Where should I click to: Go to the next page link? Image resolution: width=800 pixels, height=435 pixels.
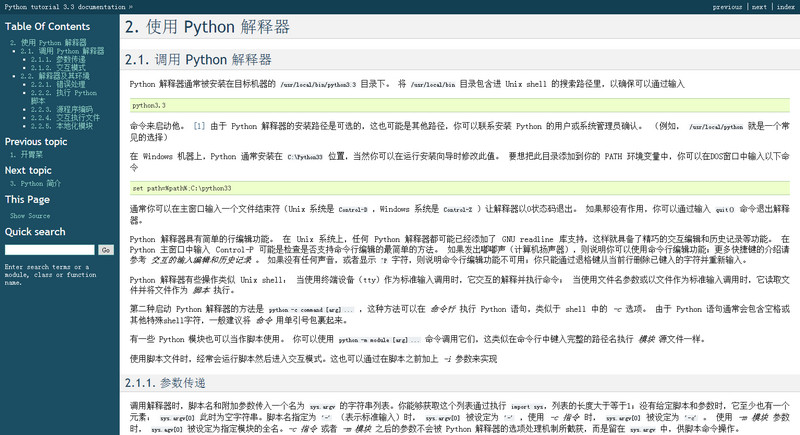click(759, 7)
